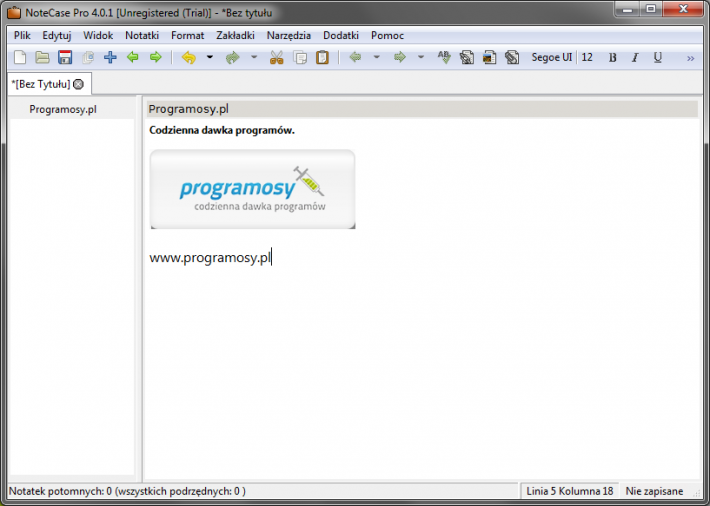
Task: Minimize the NoteCase Pro window
Action: (x=627, y=9)
